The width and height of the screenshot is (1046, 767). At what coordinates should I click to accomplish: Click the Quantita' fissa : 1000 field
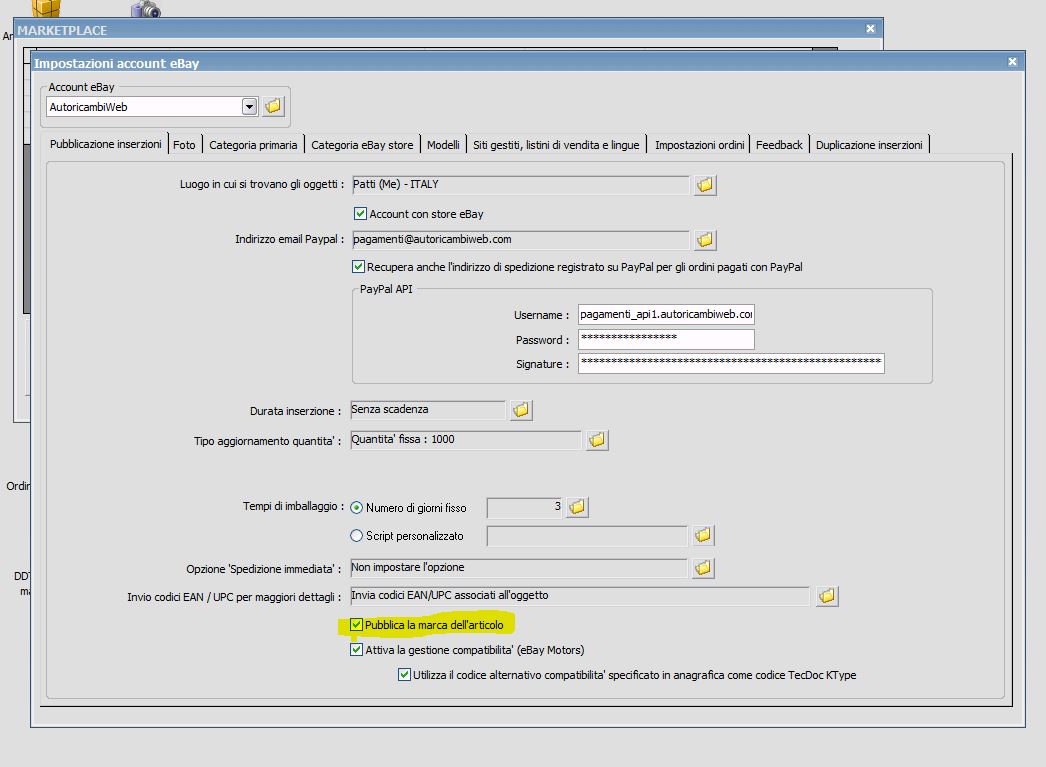466,440
